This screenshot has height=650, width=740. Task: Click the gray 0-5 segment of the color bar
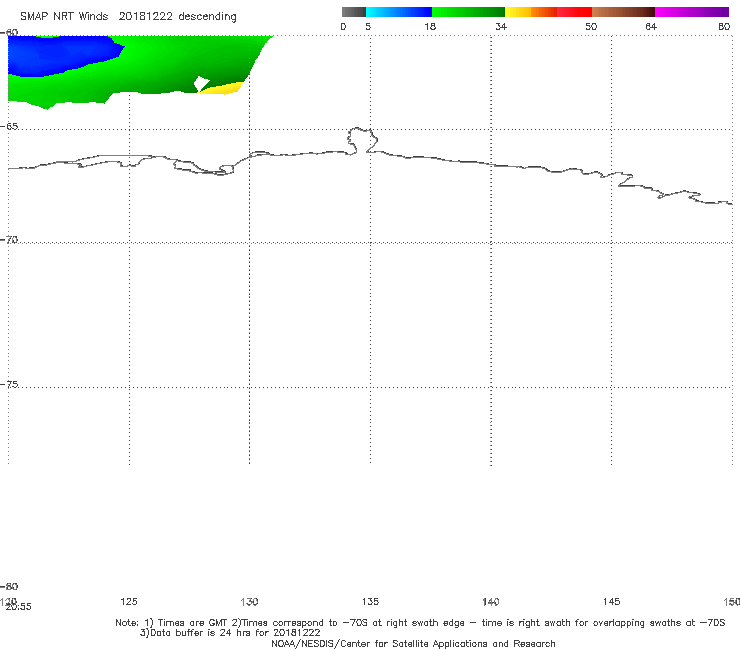353,12
